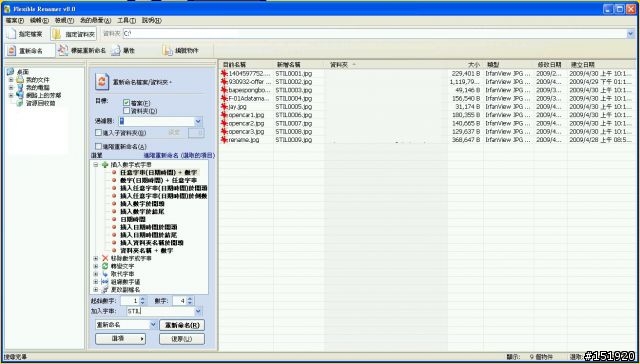This screenshot has width=640, height=364.
Task: Click the red file icon of opencar3.jpg
Action: (x=224, y=131)
